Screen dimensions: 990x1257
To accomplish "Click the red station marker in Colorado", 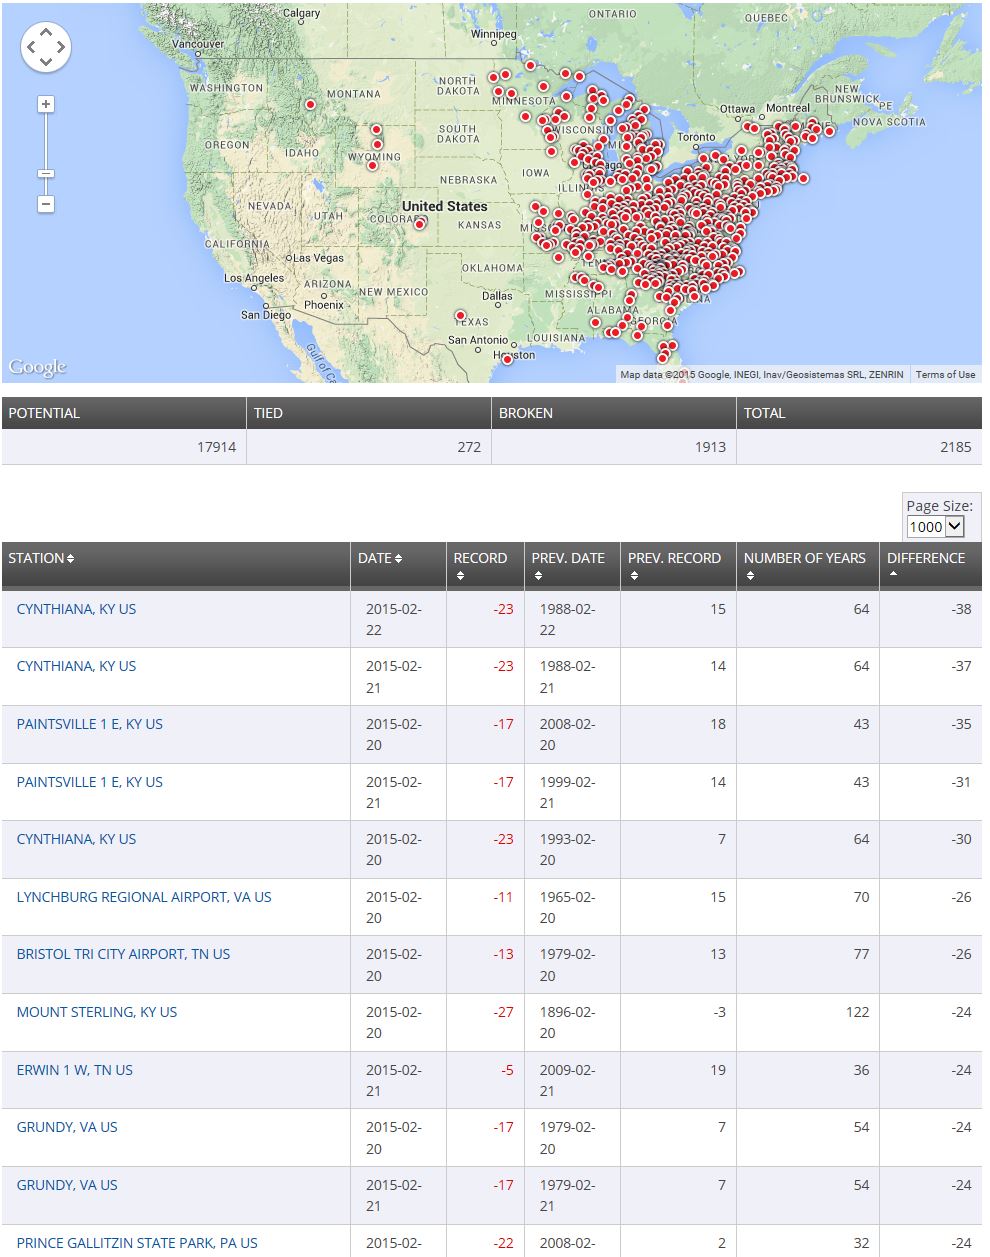I will (x=420, y=224).
